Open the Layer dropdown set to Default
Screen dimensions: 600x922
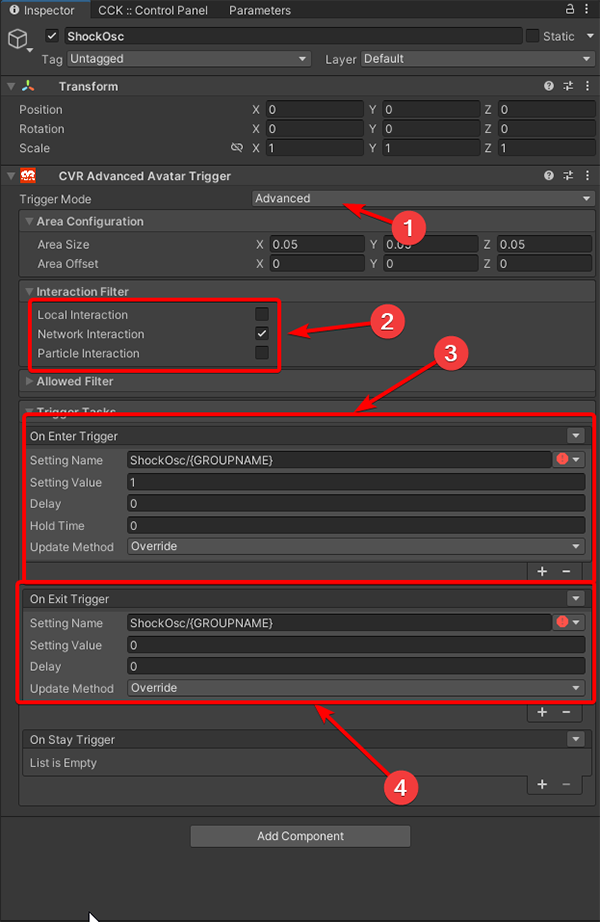(476, 59)
